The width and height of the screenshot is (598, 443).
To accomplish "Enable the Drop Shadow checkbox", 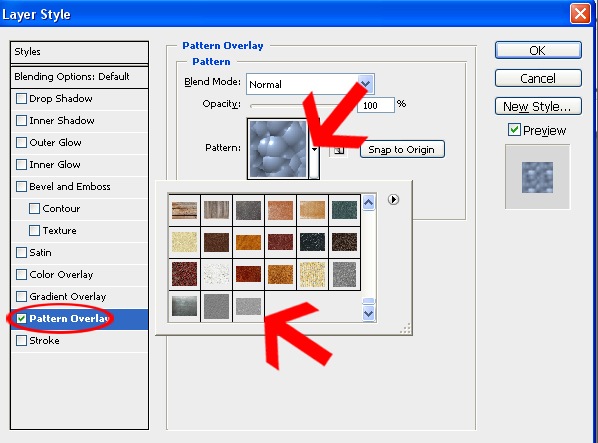I will coord(21,99).
